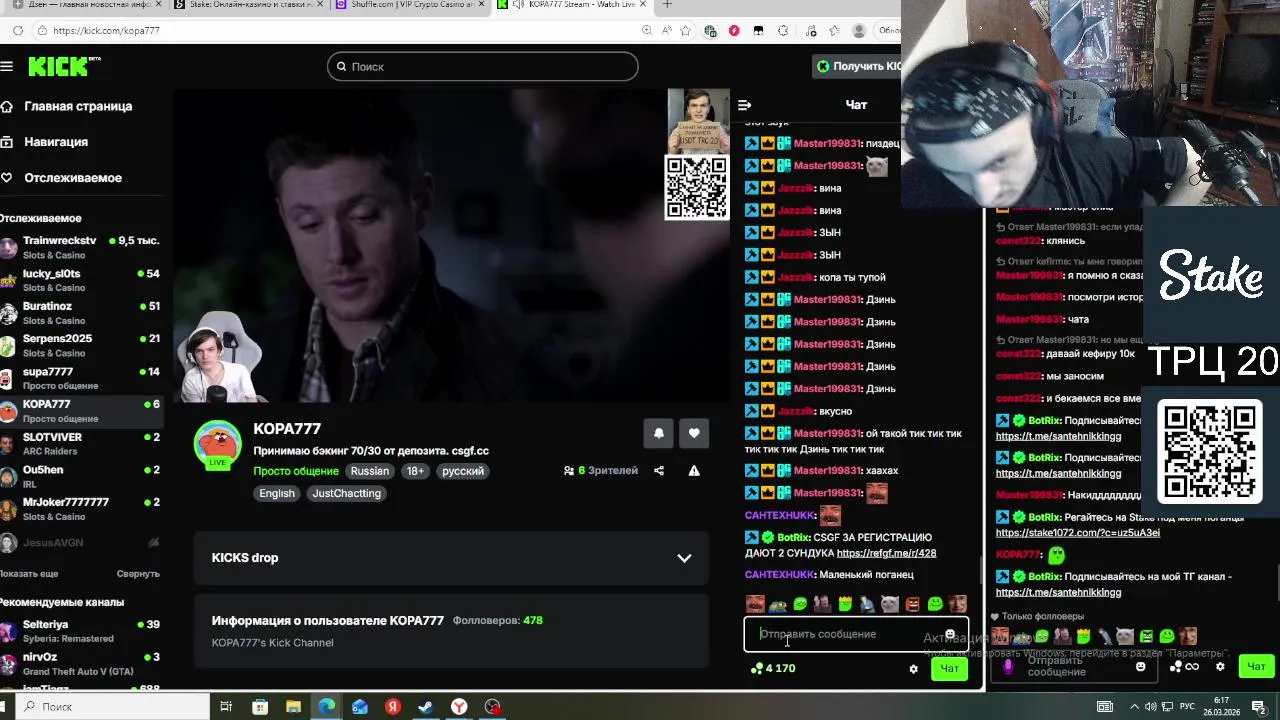Click the stake1072.com link in overlay chat
This screenshot has height=720, width=1280.
click(x=1078, y=533)
